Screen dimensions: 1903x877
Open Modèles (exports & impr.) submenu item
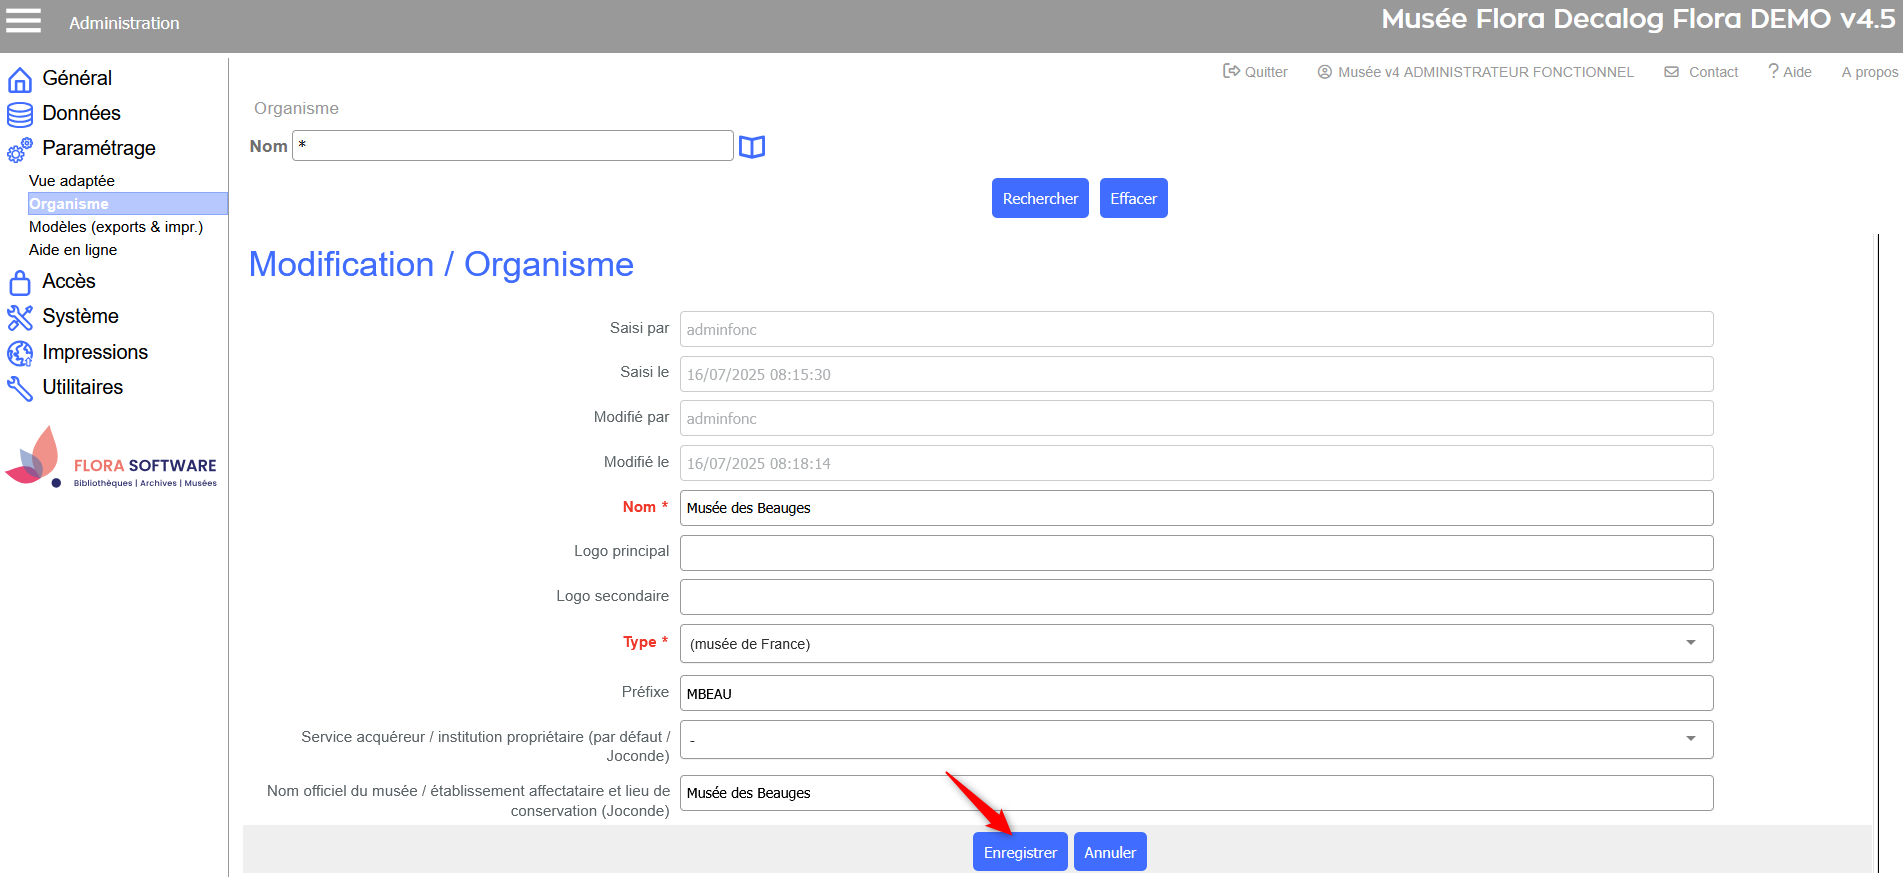pyautogui.click(x=116, y=227)
